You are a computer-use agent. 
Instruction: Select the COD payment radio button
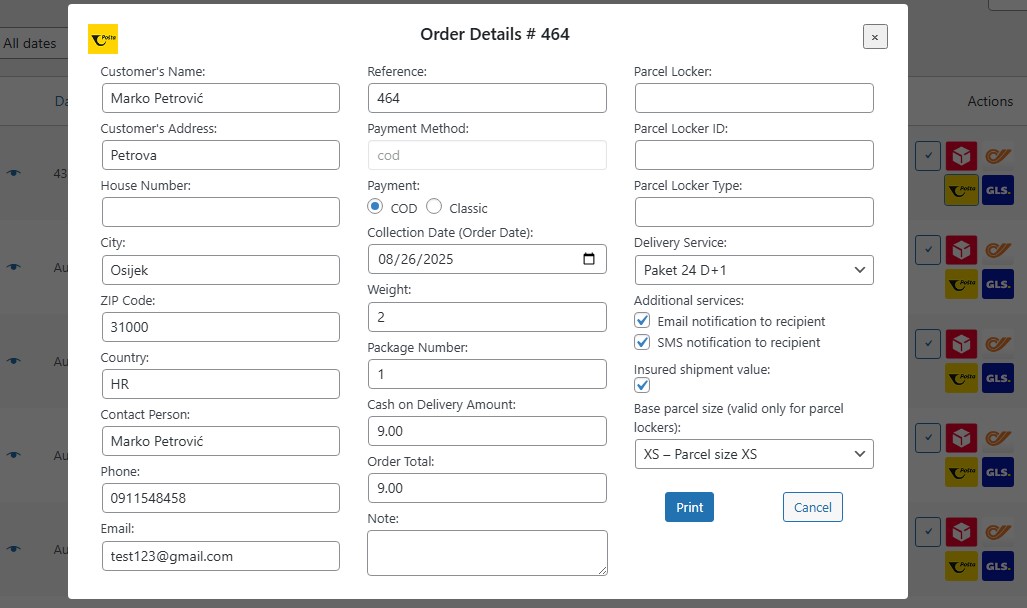375,207
